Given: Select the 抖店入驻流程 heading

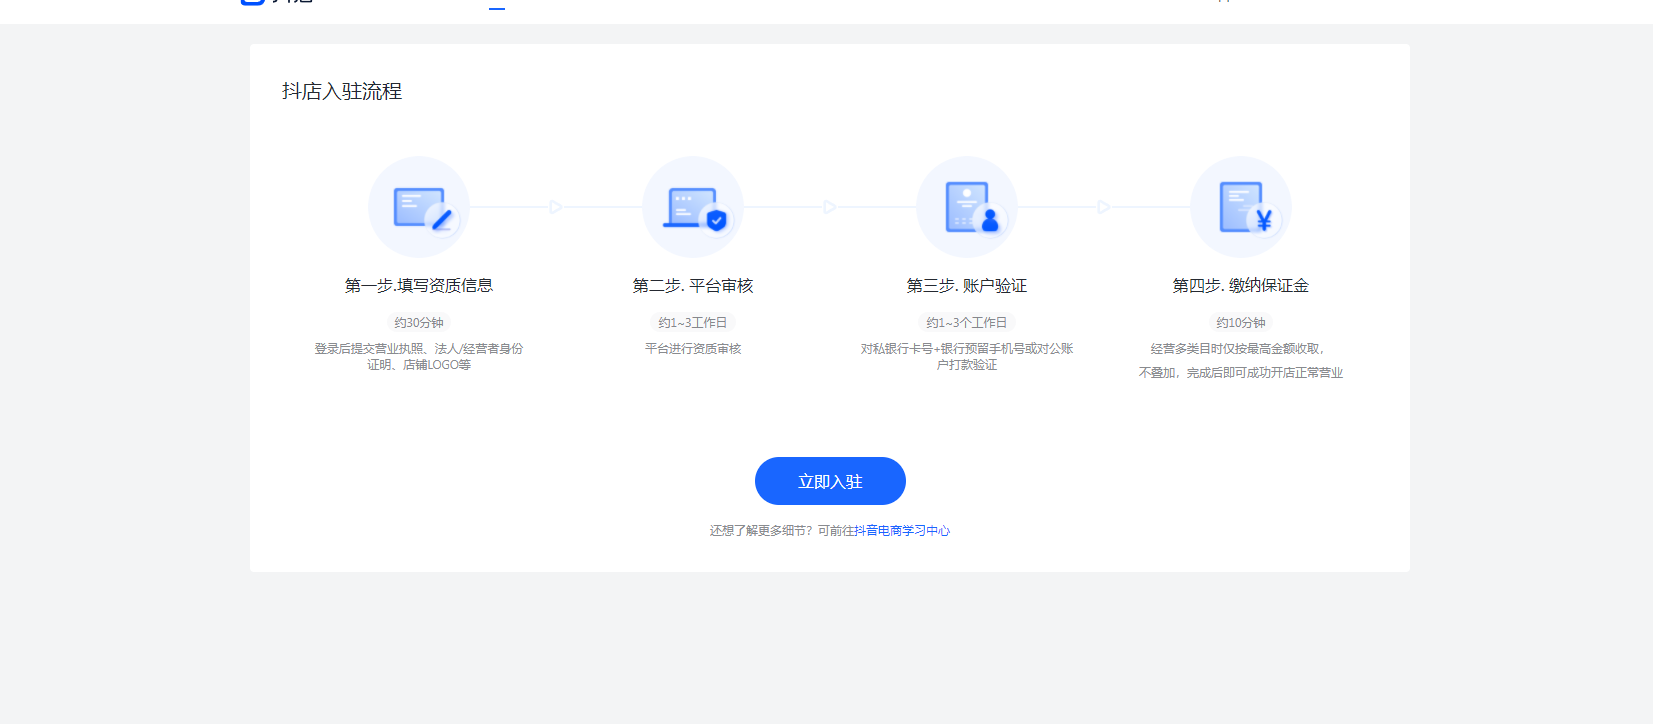Looking at the screenshot, I should pos(342,91).
